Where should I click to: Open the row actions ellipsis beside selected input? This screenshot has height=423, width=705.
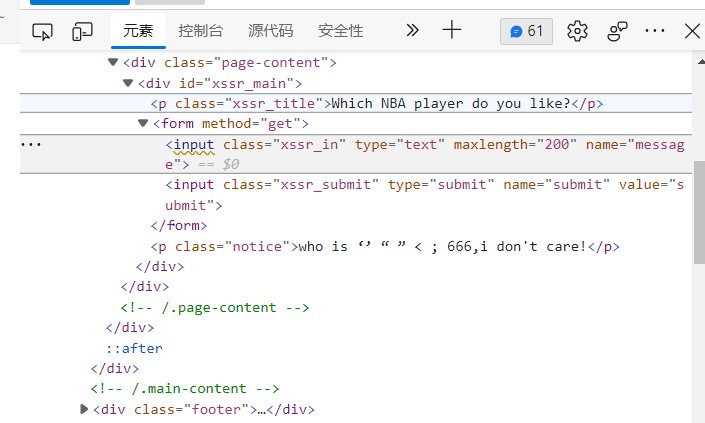pos(31,144)
